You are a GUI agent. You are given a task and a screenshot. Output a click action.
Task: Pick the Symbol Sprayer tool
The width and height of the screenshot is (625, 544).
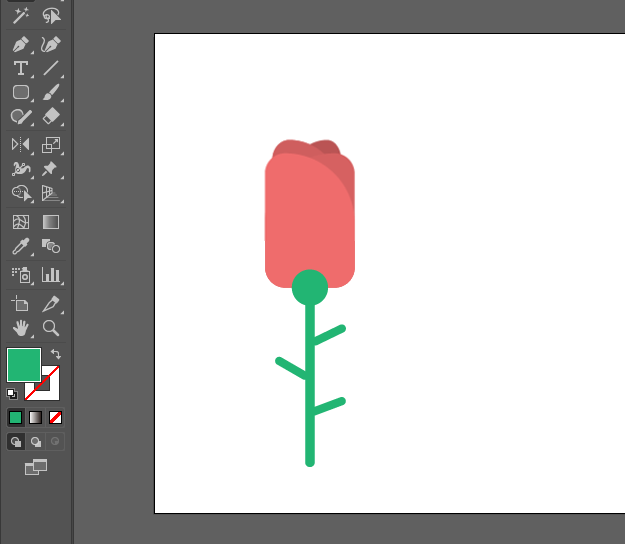click(20, 274)
